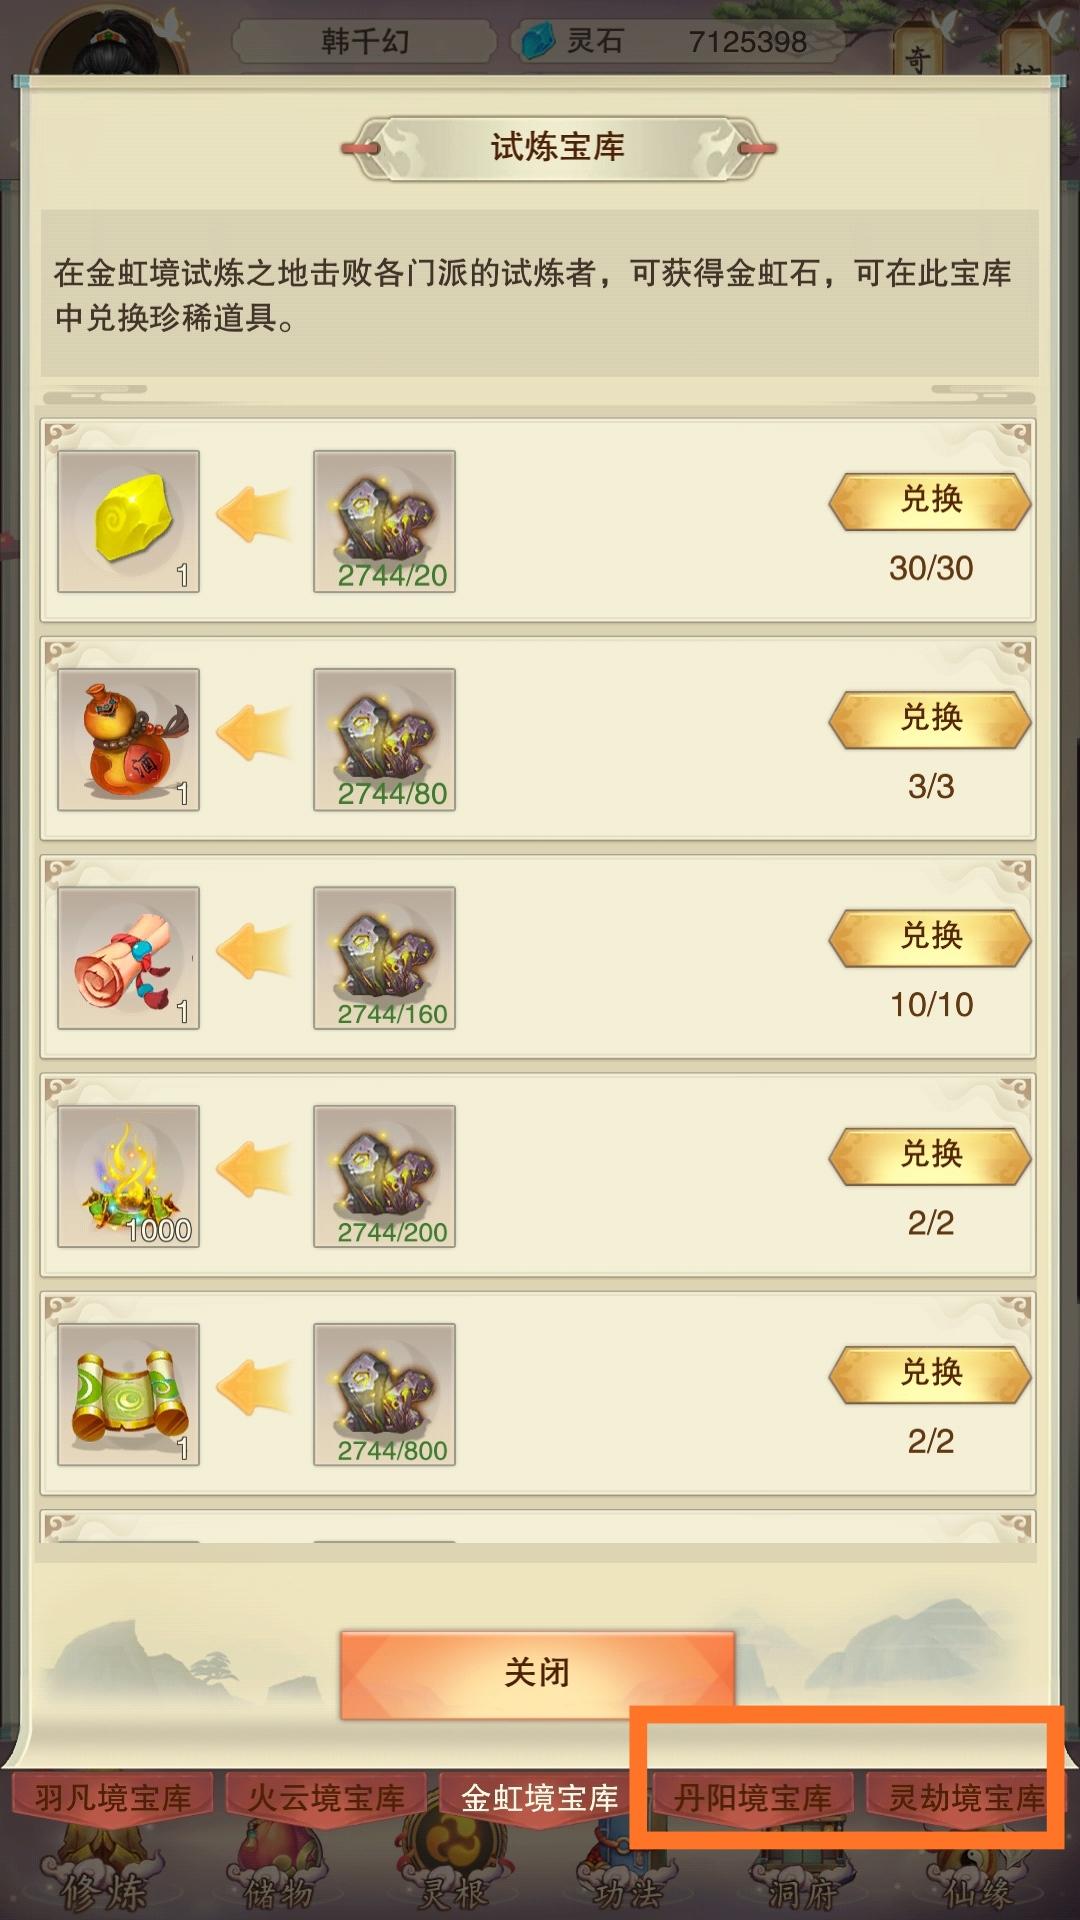Tap the blue 灵石 currency gem icon

(538, 41)
